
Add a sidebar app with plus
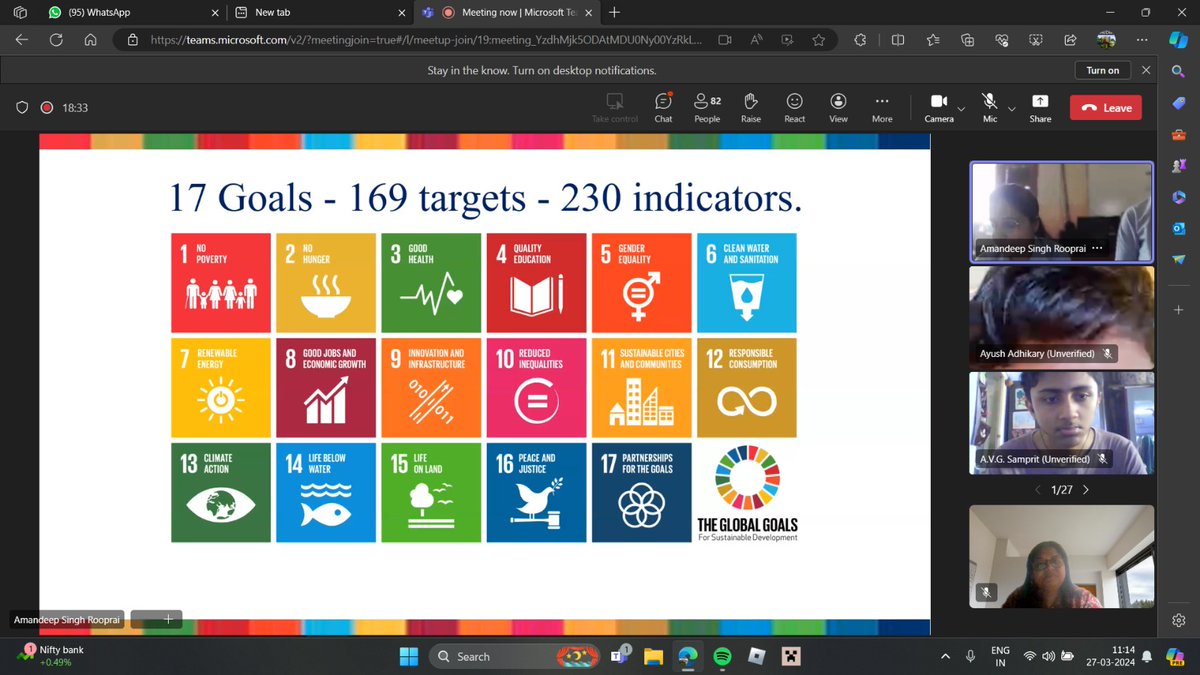1178,310
